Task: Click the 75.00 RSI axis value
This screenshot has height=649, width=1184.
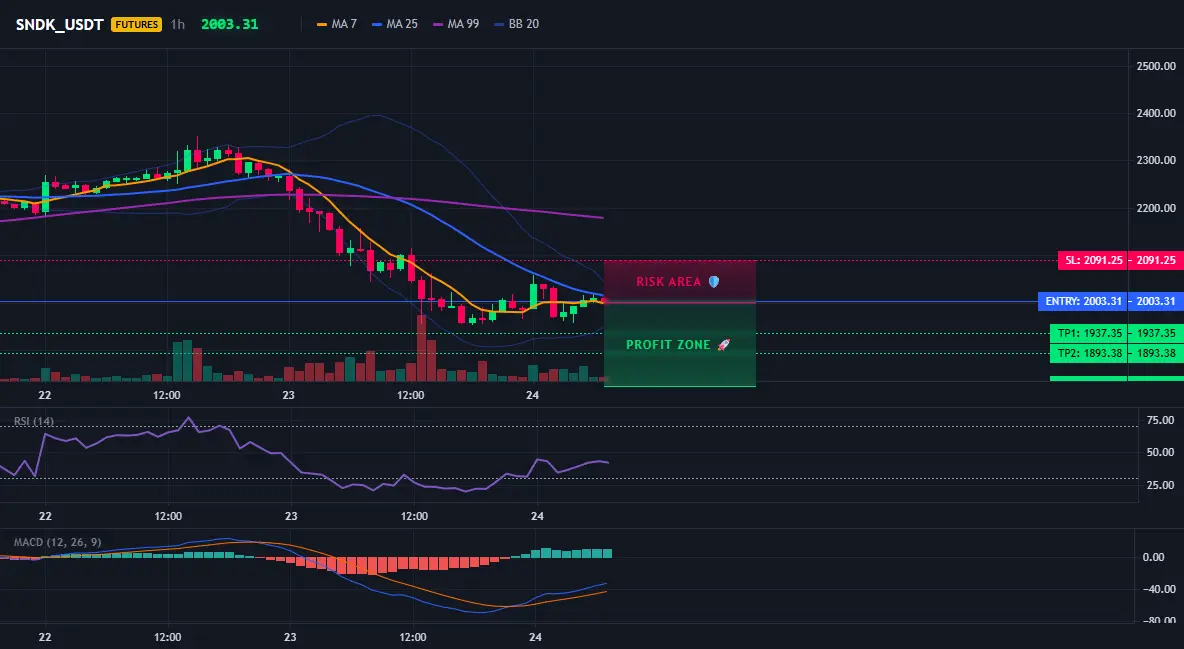Action: (1161, 420)
